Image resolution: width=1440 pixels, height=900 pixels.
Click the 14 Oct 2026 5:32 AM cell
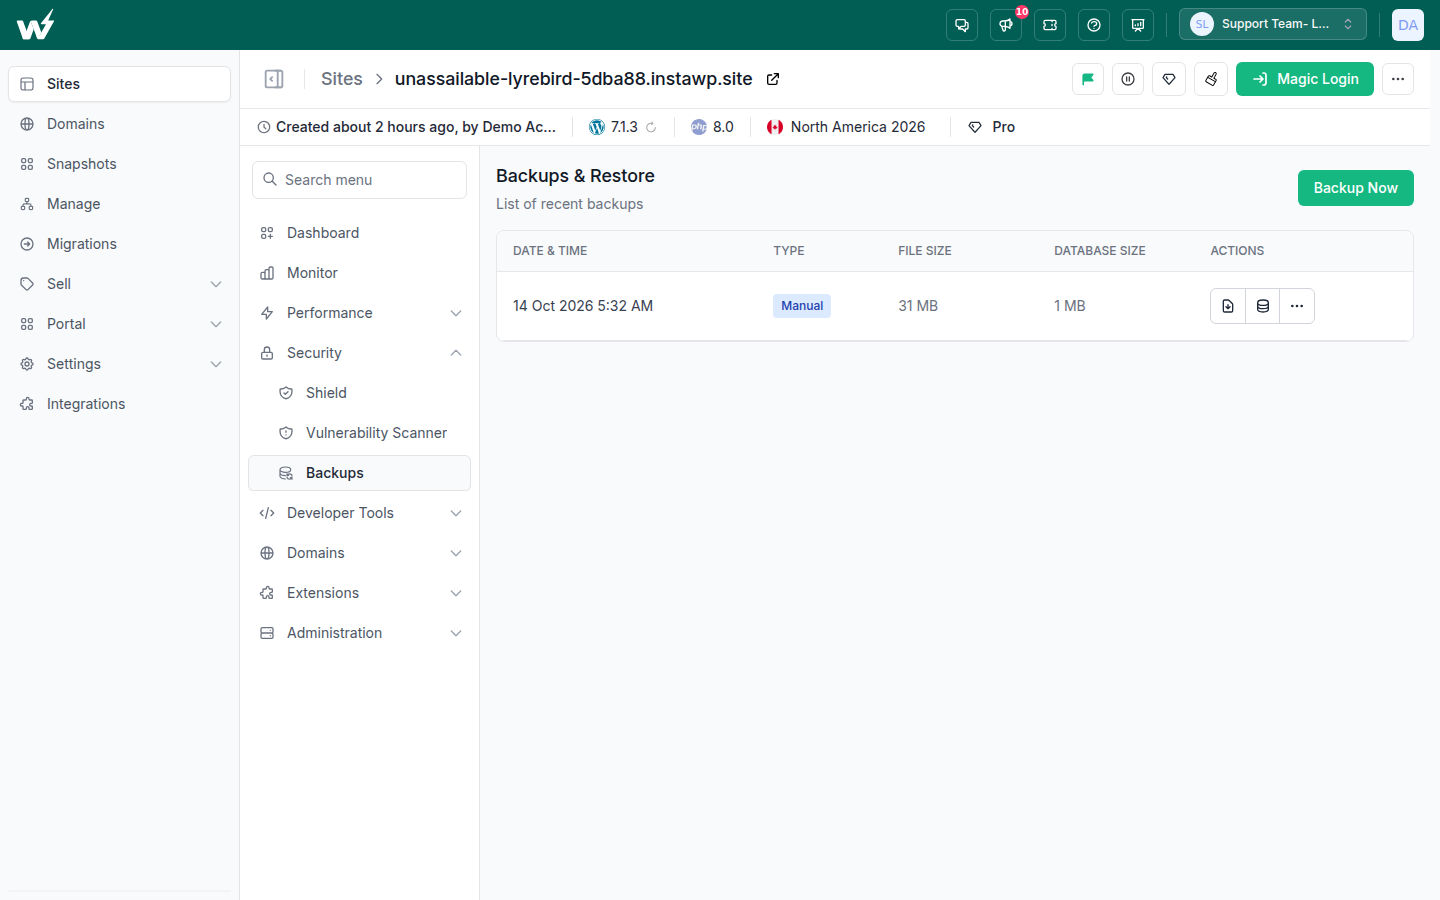[x=583, y=306]
